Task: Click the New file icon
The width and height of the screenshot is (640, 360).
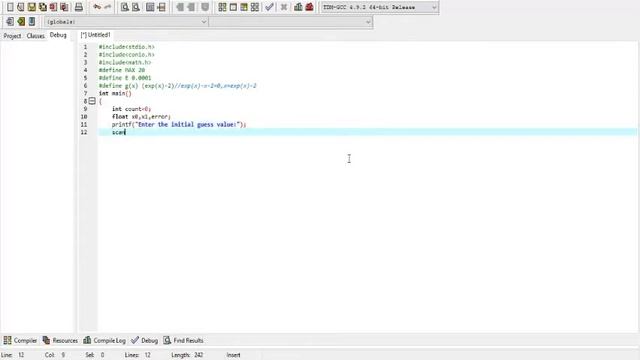Action: point(10,7)
